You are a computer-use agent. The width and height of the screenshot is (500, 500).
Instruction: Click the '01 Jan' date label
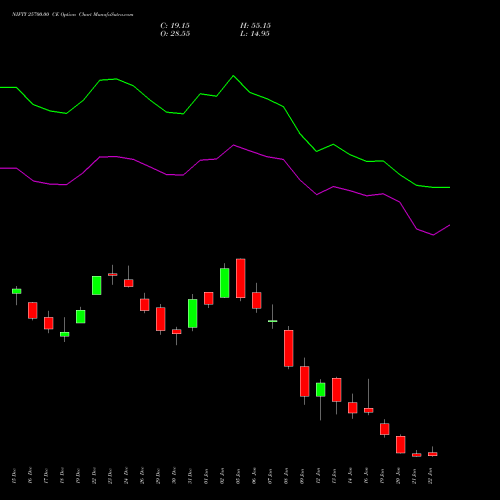206,476
